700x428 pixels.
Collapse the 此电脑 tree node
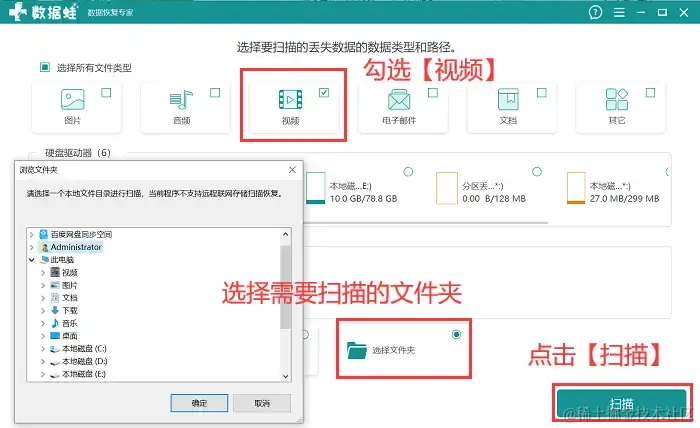click(32, 260)
